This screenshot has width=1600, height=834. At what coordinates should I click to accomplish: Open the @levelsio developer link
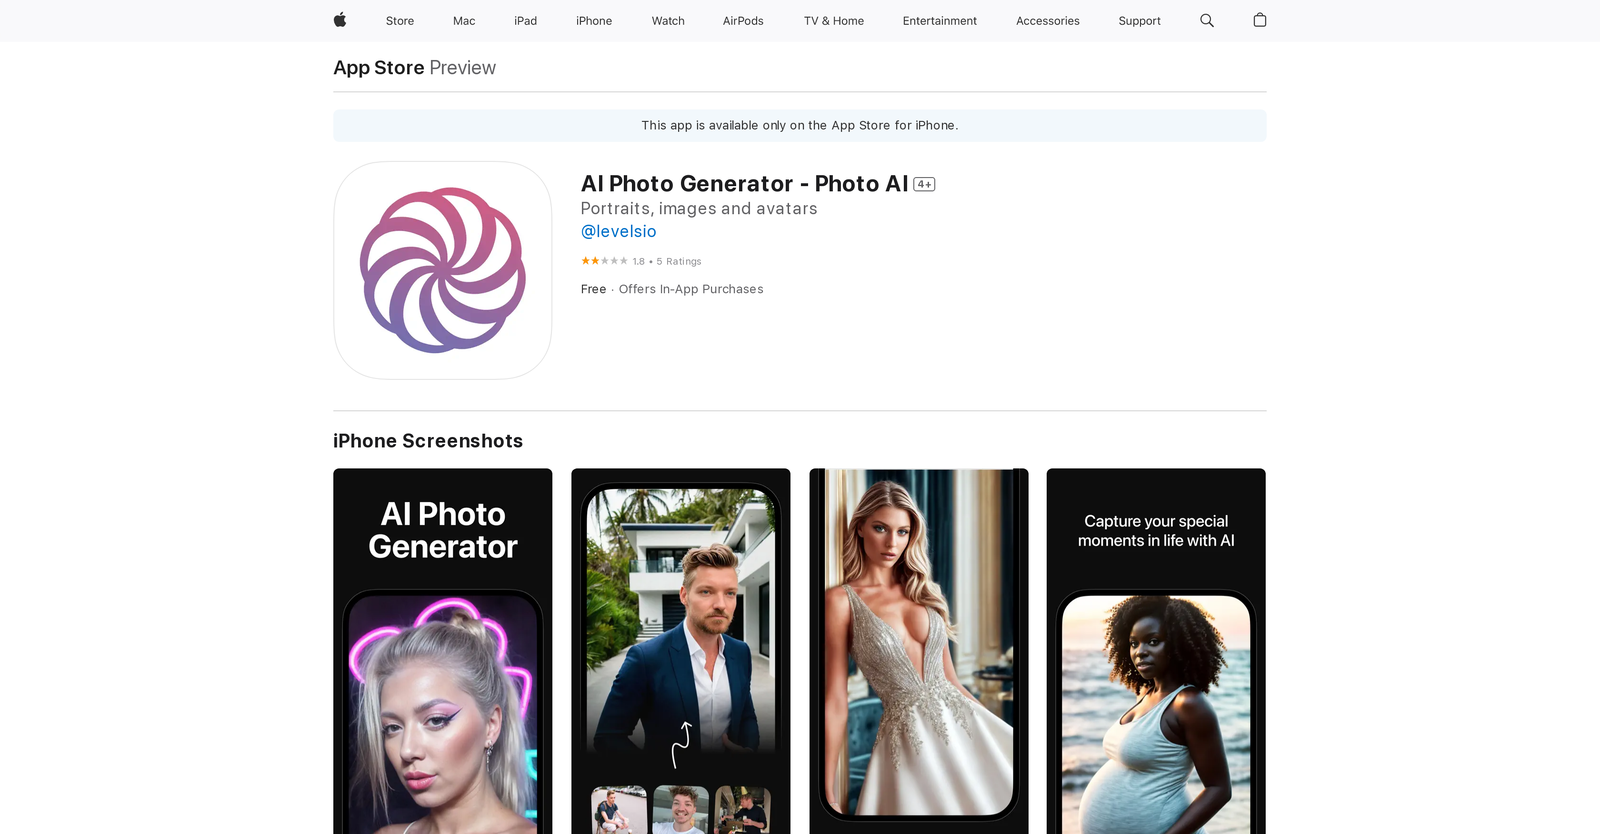[x=619, y=231]
